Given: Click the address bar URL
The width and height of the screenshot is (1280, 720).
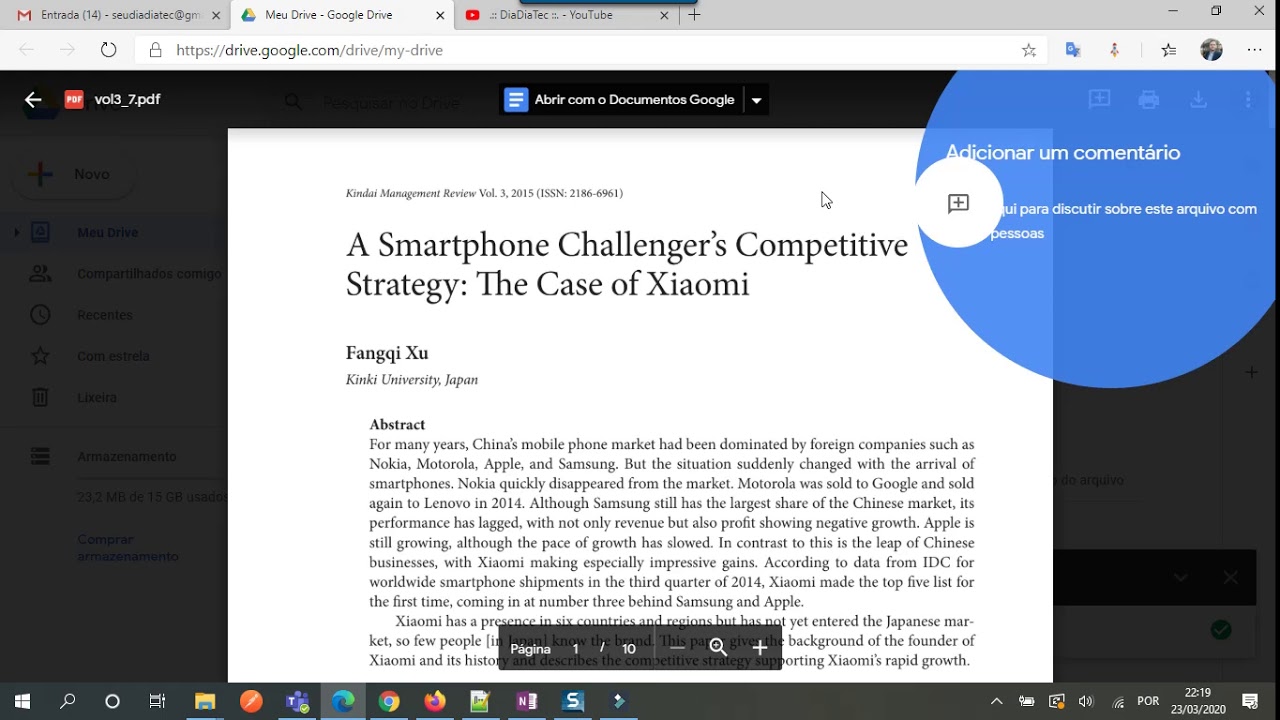Looking at the screenshot, I should pos(310,50).
